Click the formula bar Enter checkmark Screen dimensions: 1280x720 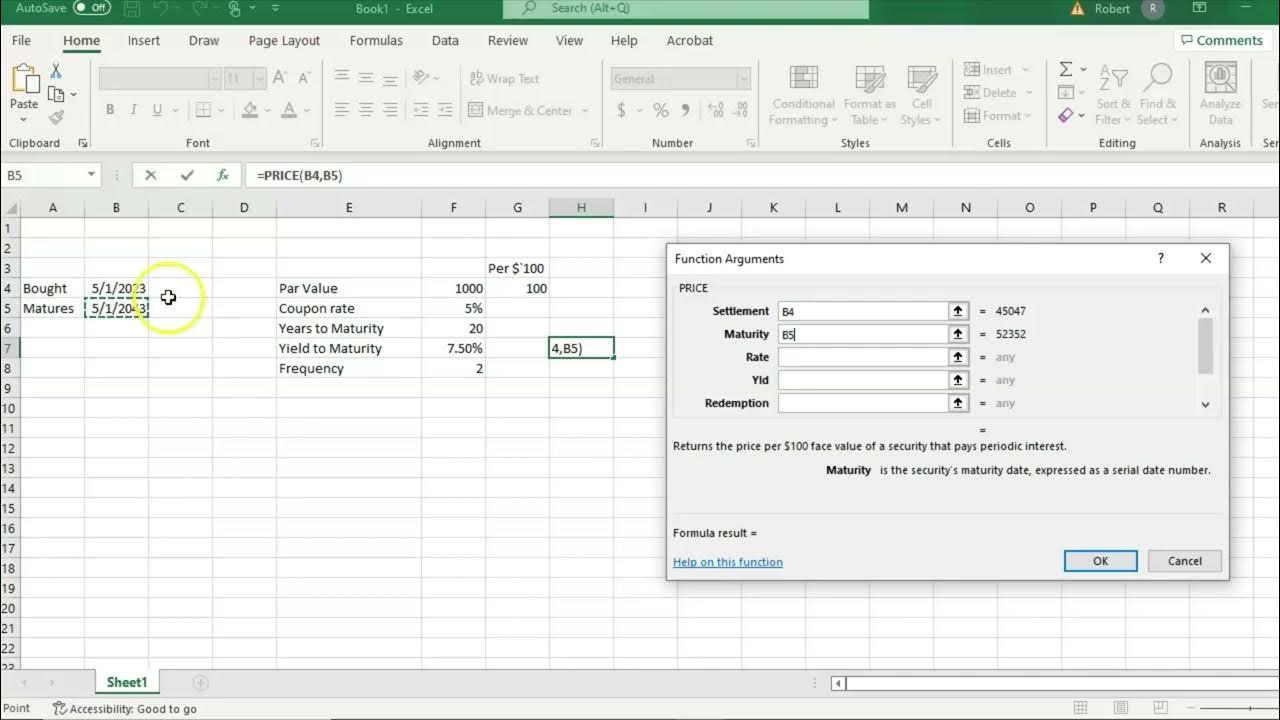tap(187, 175)
